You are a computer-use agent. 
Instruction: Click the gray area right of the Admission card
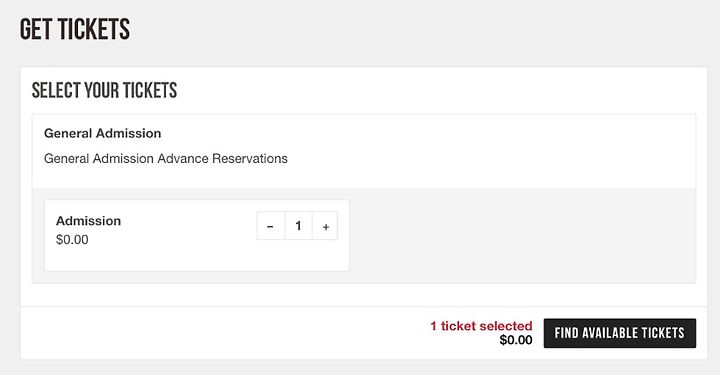tap(519, 235)
